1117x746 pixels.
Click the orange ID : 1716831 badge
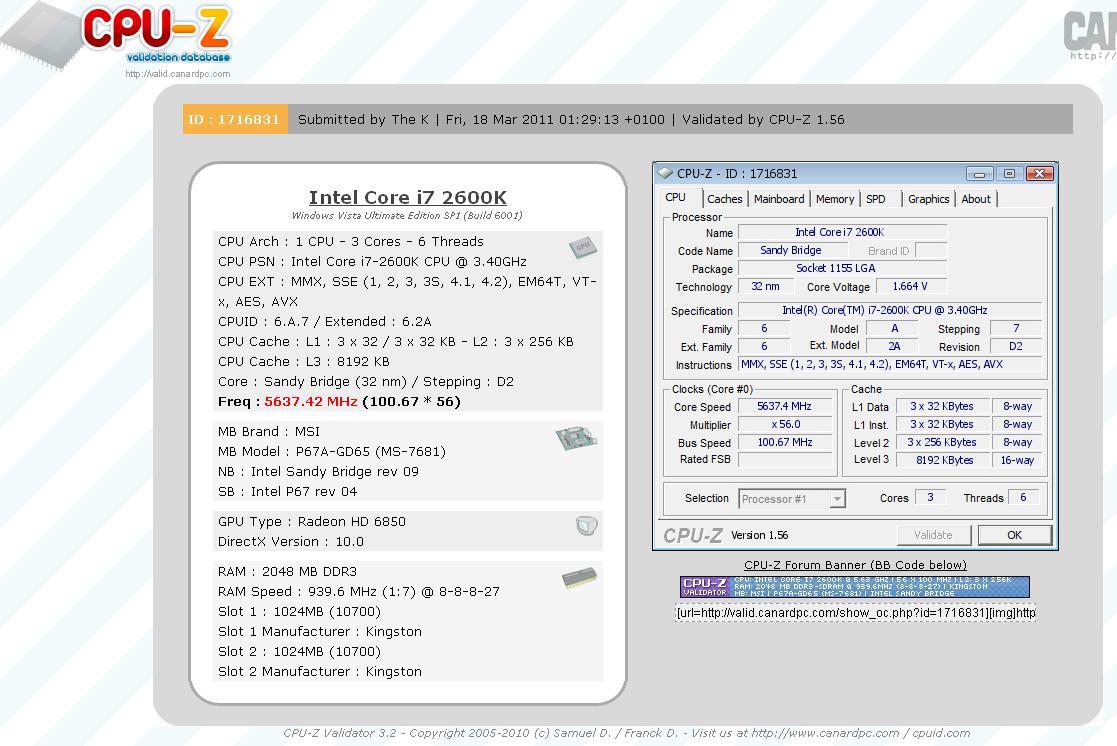tap(234, 119)
